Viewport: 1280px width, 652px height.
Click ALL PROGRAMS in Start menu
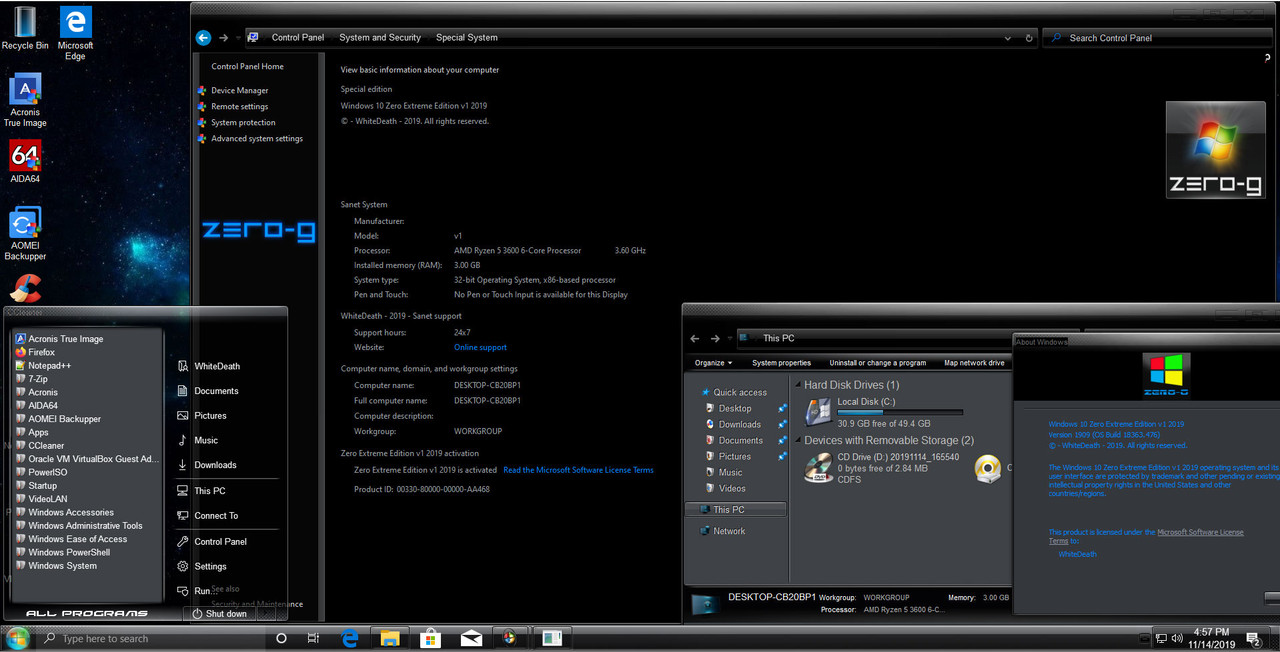click(x=86, y=614)
